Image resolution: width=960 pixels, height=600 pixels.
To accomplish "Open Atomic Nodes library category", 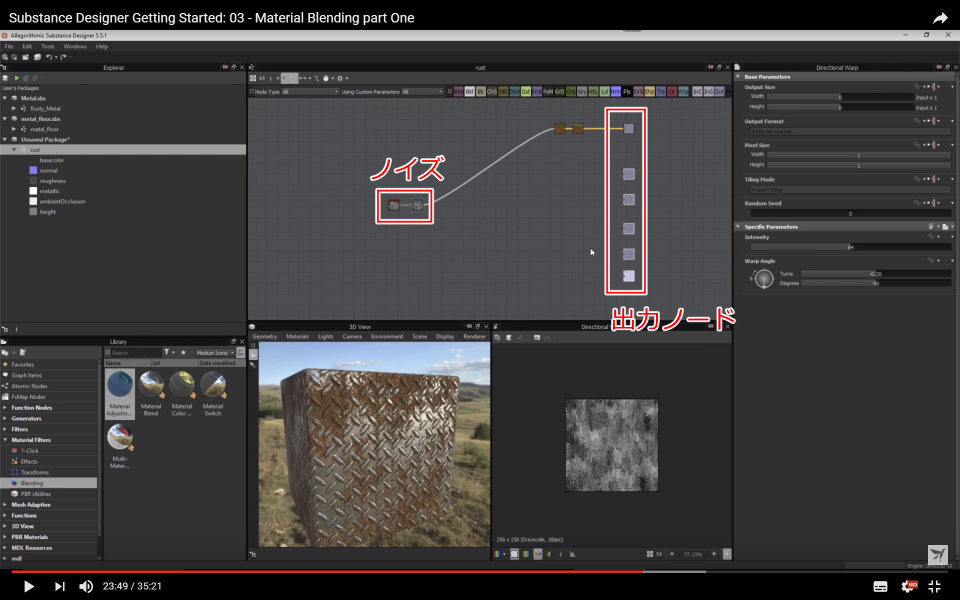I will (x=29, y=386).
